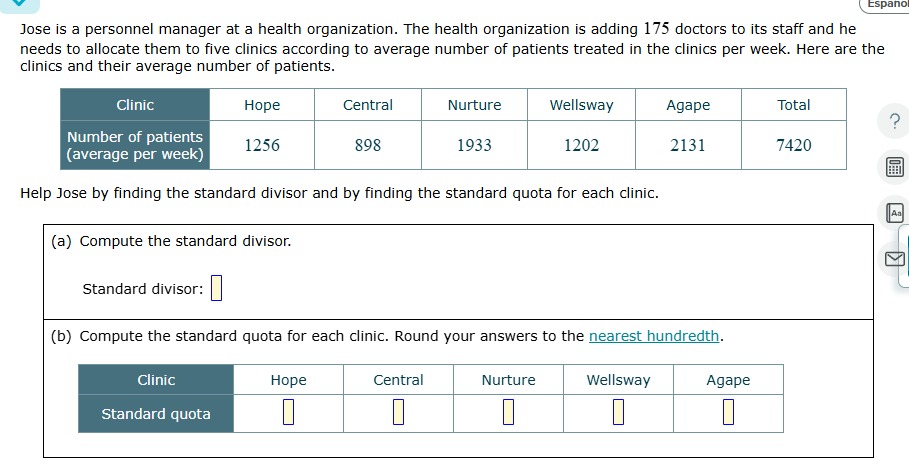Open the nearest hundredth link

point(654,336)
